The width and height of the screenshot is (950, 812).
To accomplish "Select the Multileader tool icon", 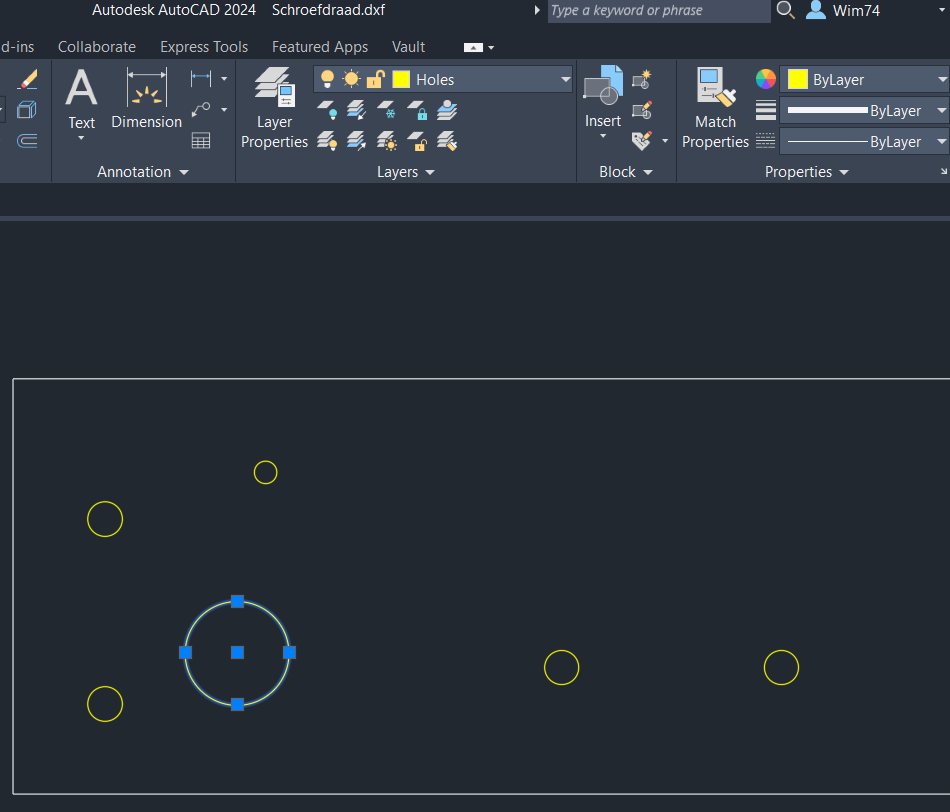I will click(x=201, y=110).
